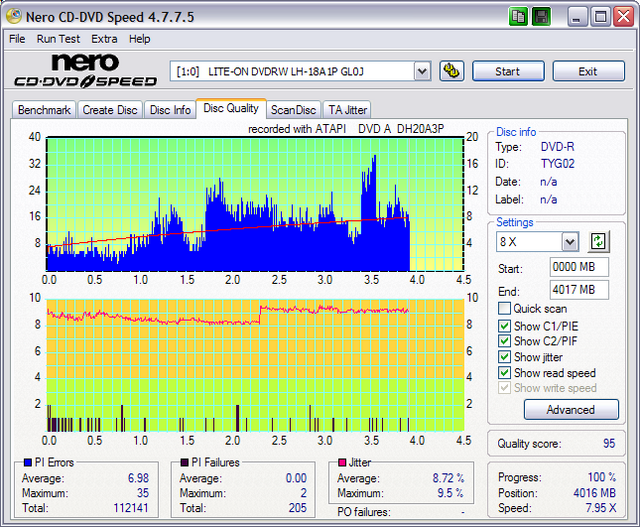
Task: Disable Show read speed checkbox
Action: coord(504,372)
